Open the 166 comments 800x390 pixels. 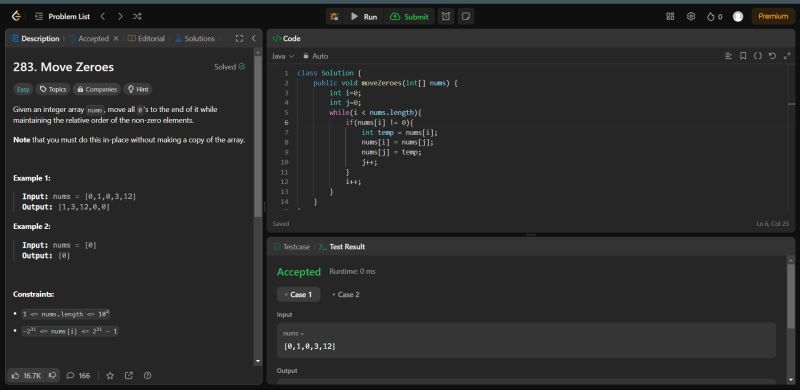click(x=79, y=376)
